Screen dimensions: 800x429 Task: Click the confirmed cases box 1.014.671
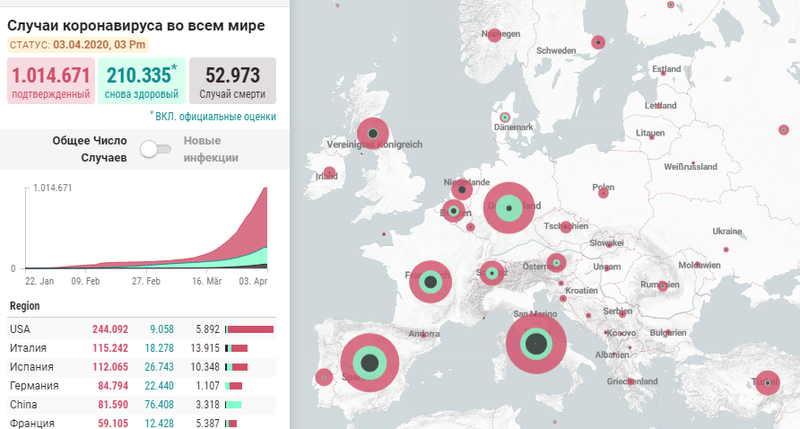[x=51, y=81]
